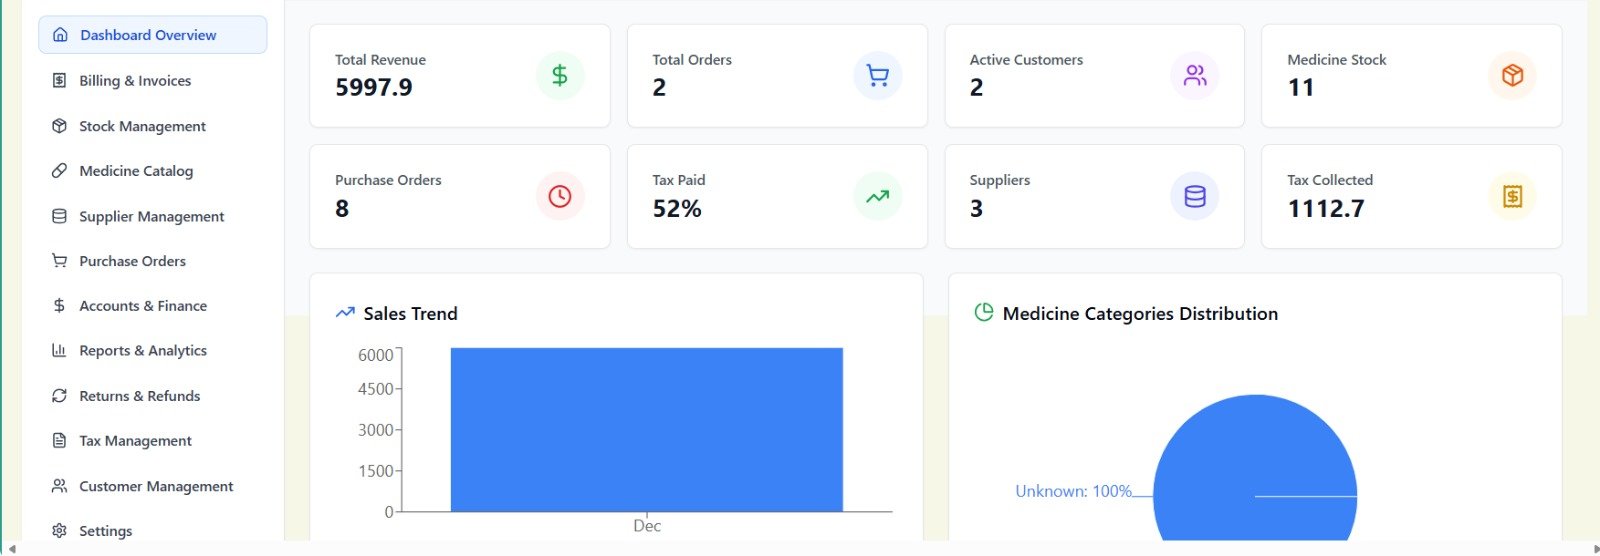Click the blue cart Total Orders icon
Screen dimensions: 1600x556
tap(877, 75)
